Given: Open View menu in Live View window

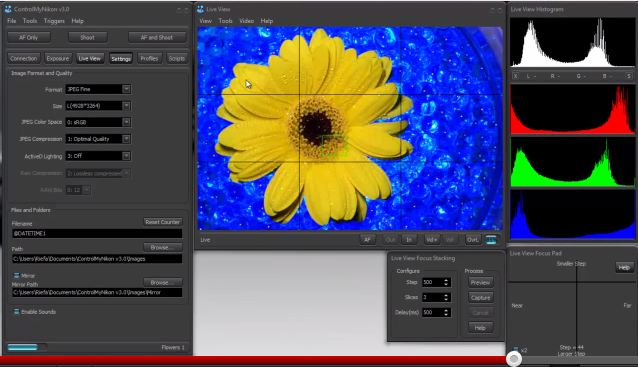Looking at the screenshot, I should (x=205, y=21).
